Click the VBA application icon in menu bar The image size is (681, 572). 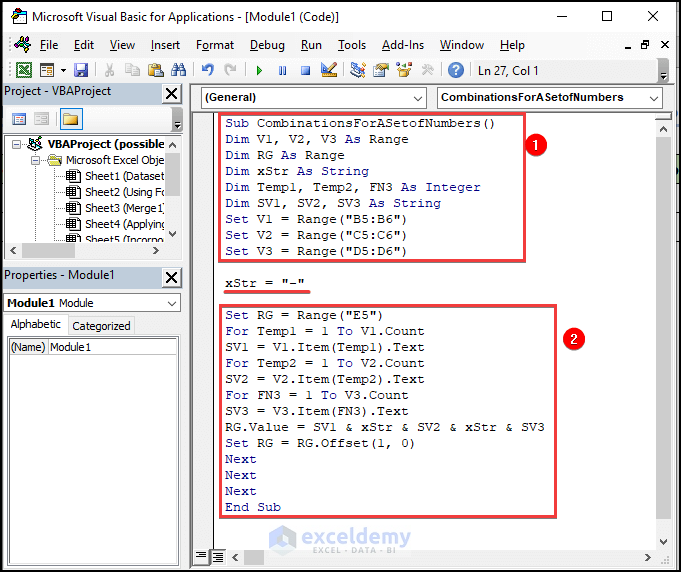tap(23, 44)
